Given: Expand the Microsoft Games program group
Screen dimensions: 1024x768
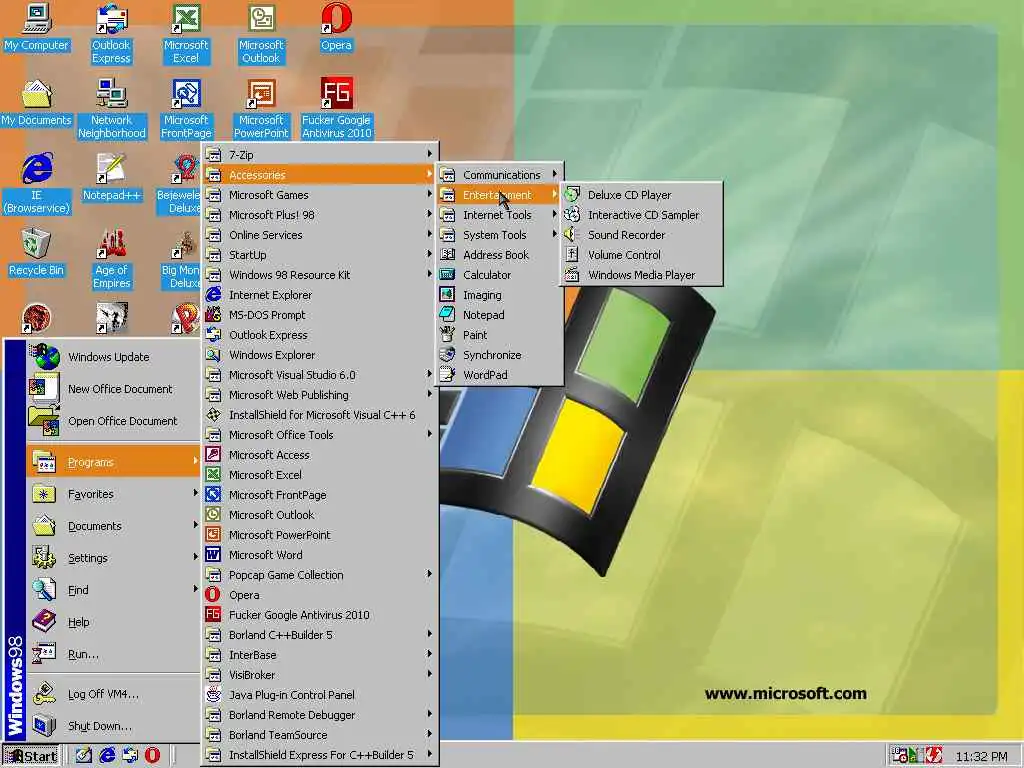Looking at the screenshot, I should point(319,195).
